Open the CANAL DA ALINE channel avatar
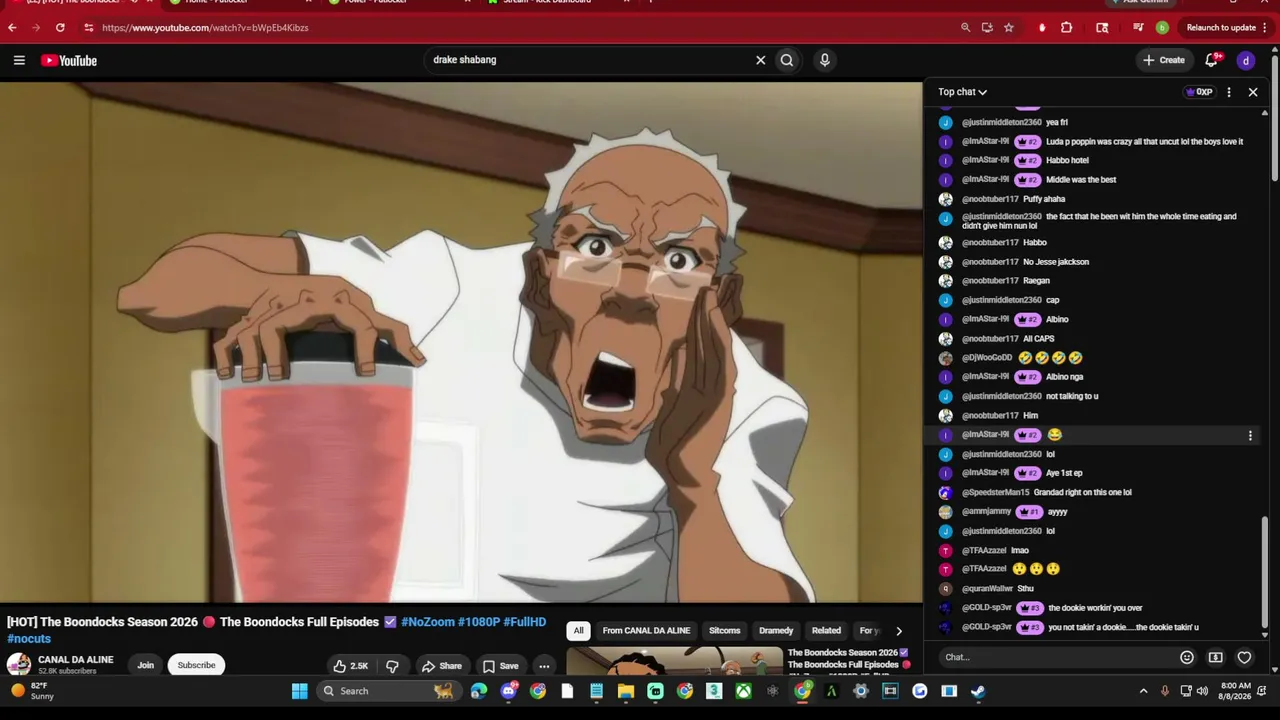Image resolution: width=1280 pixels, height=720 pixels. point(18,665)
